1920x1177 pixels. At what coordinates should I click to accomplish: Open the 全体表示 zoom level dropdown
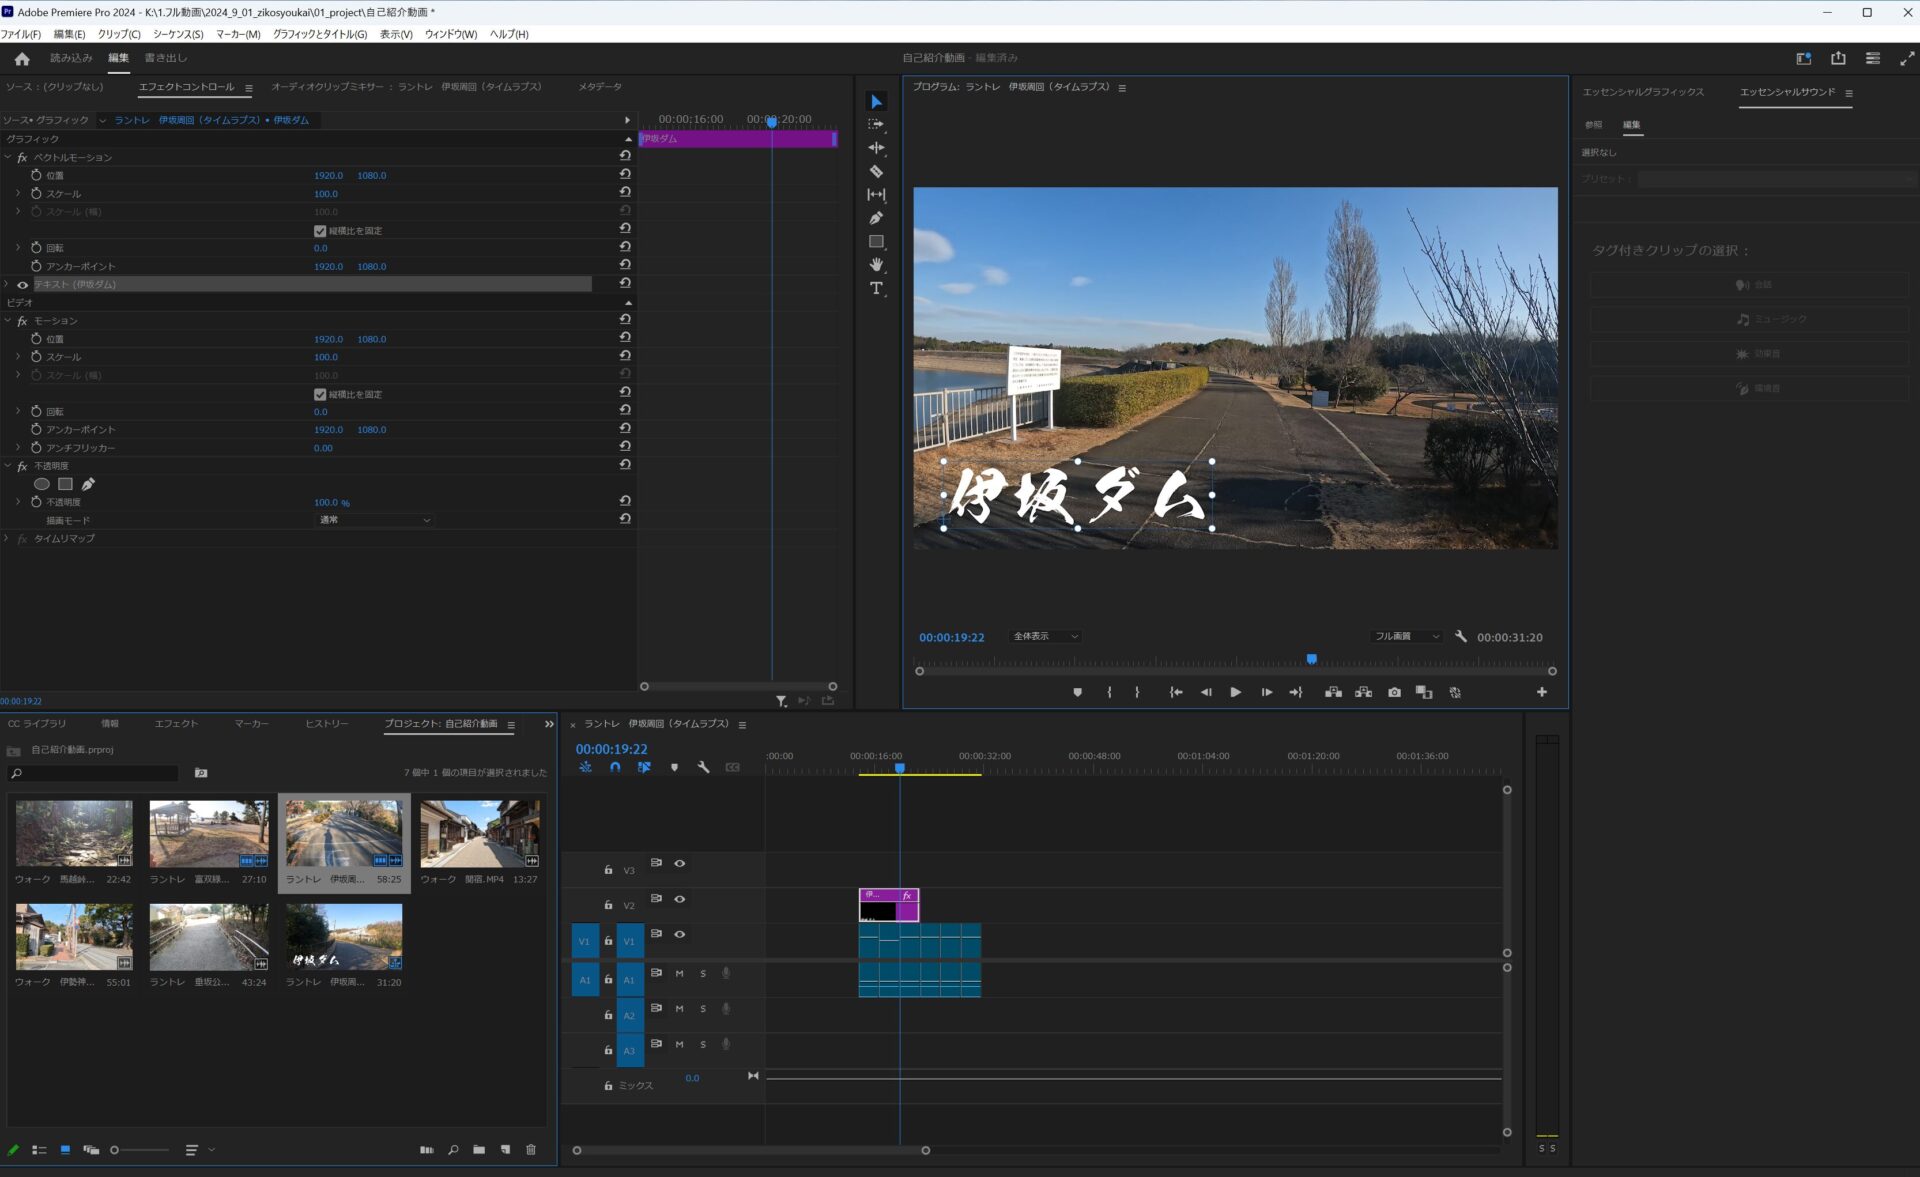[x=1045, y=636]
